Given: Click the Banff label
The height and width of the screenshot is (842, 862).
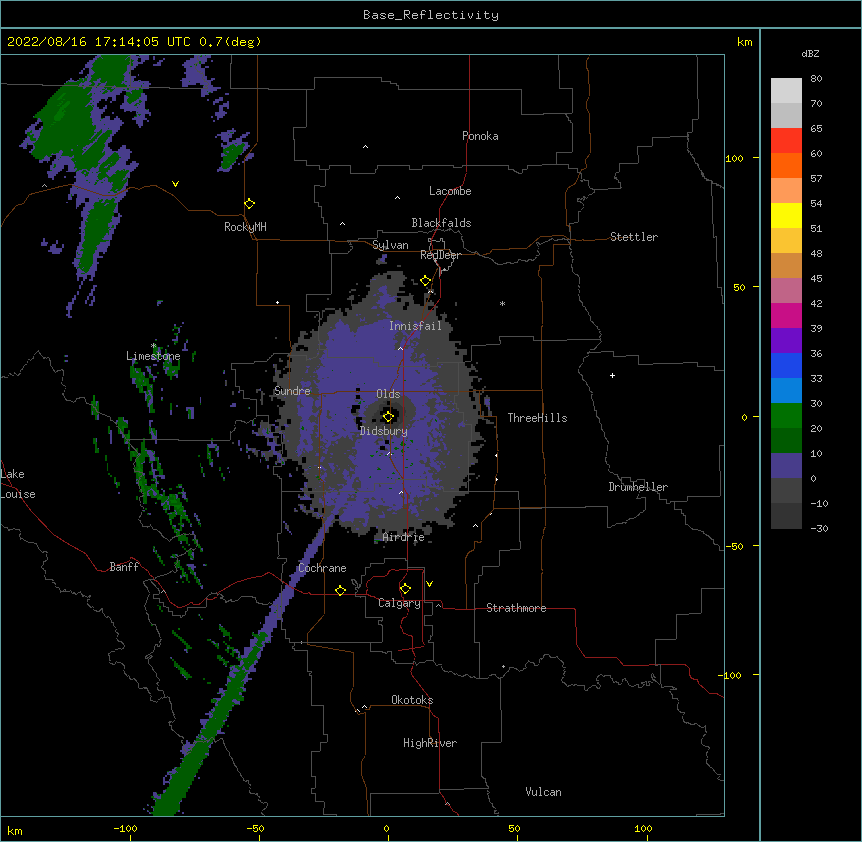Looking at the screenshot, I should 124,567.
